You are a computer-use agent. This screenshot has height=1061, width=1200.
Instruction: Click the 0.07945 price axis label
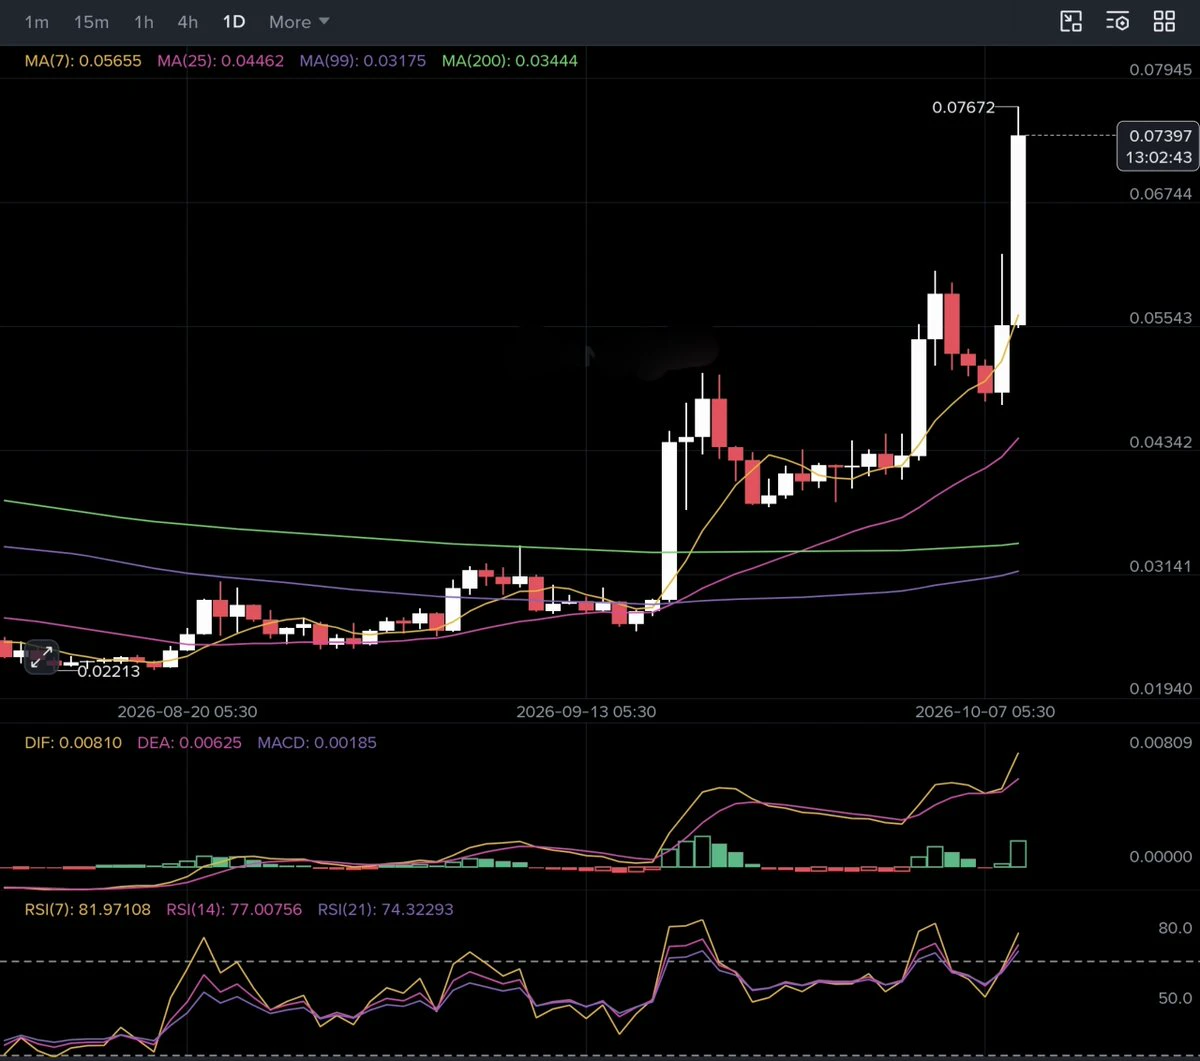(x=1160, y=70)
